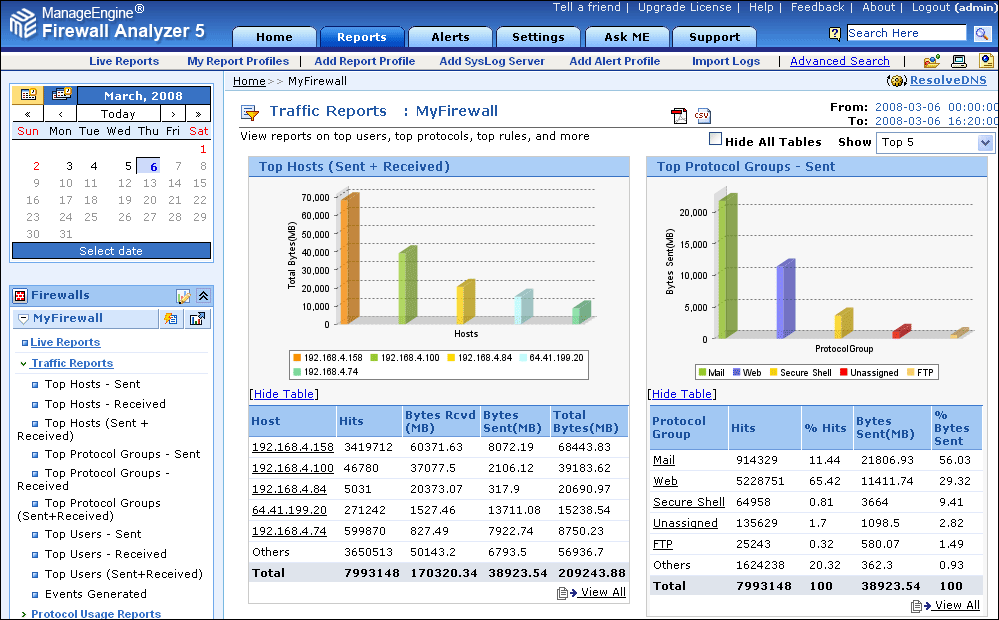Image resolution: width=999 pixels, height=620 pixels.
Task: Check the Hide All Tables checkbox
Action: coord(715,140)
